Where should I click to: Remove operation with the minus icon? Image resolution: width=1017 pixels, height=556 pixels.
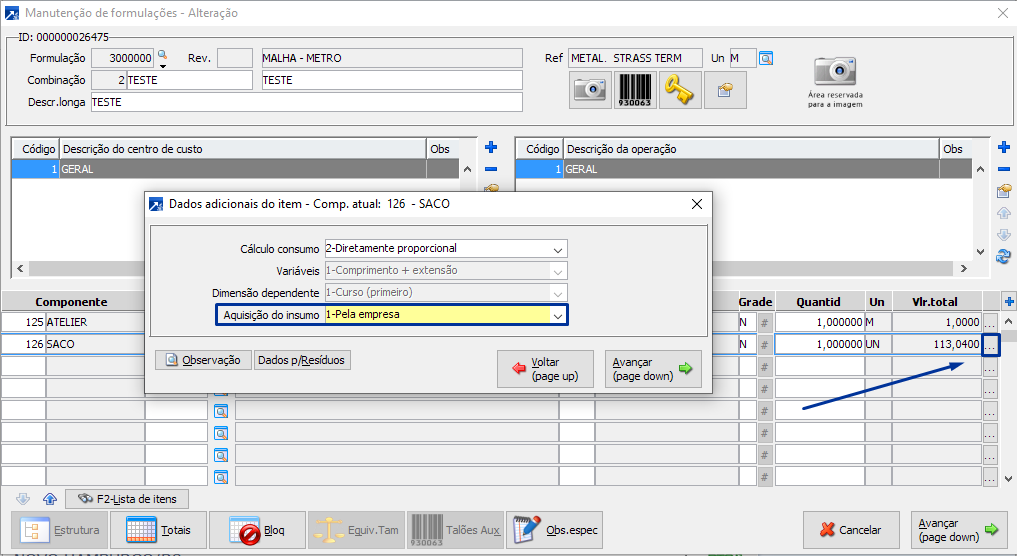[x=1004, y=169]
